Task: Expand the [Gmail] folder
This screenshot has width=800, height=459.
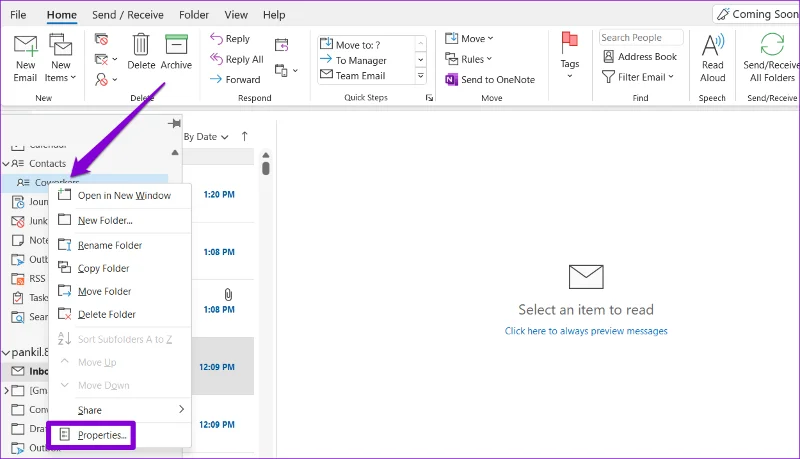Action: point(7,391)
